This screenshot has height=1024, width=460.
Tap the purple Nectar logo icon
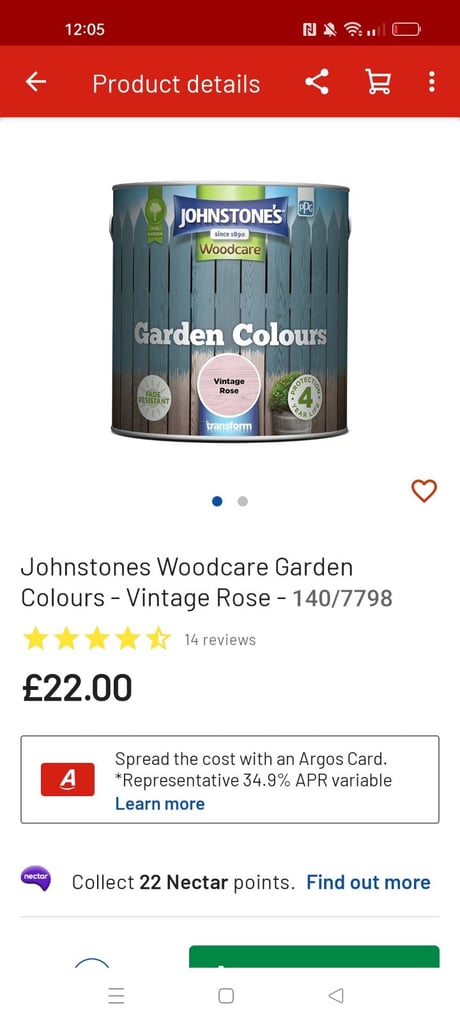[x=35, y=879]
